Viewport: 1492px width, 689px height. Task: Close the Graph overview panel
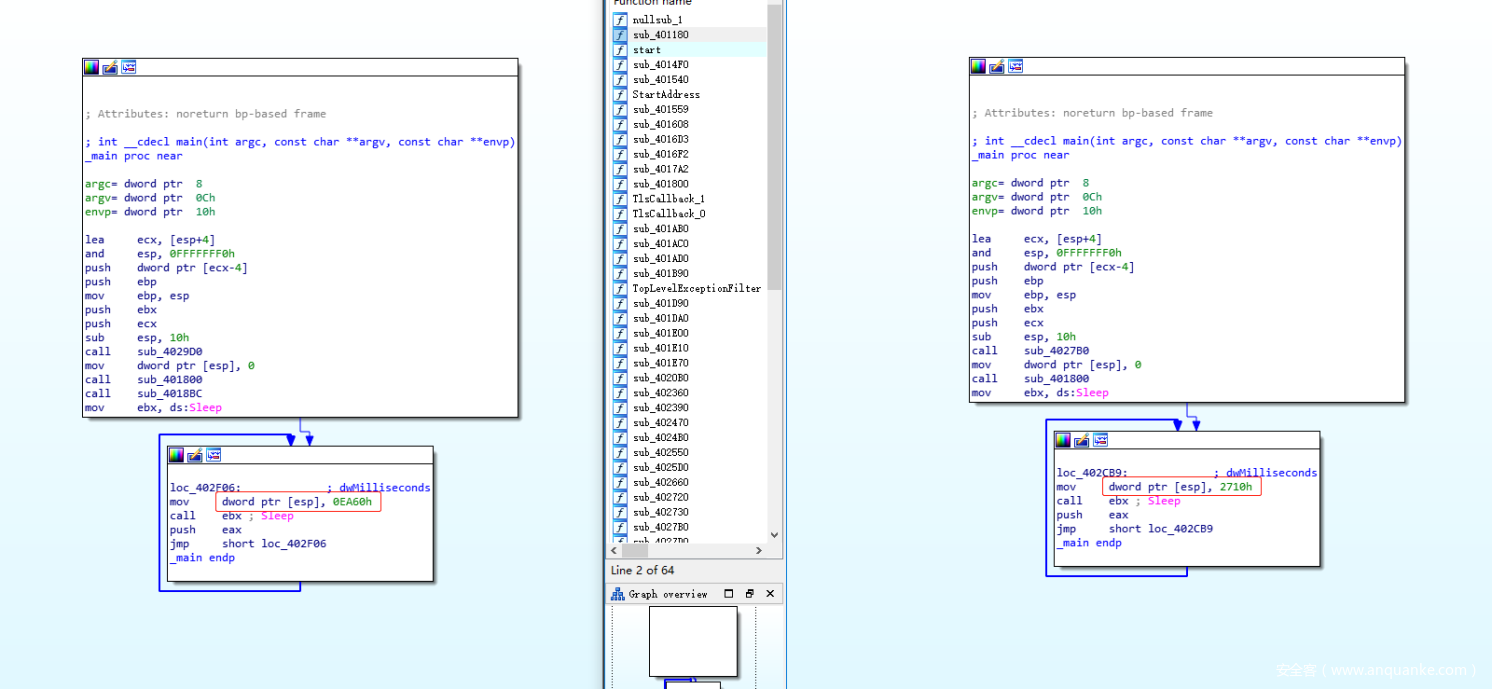coord(770,594)
